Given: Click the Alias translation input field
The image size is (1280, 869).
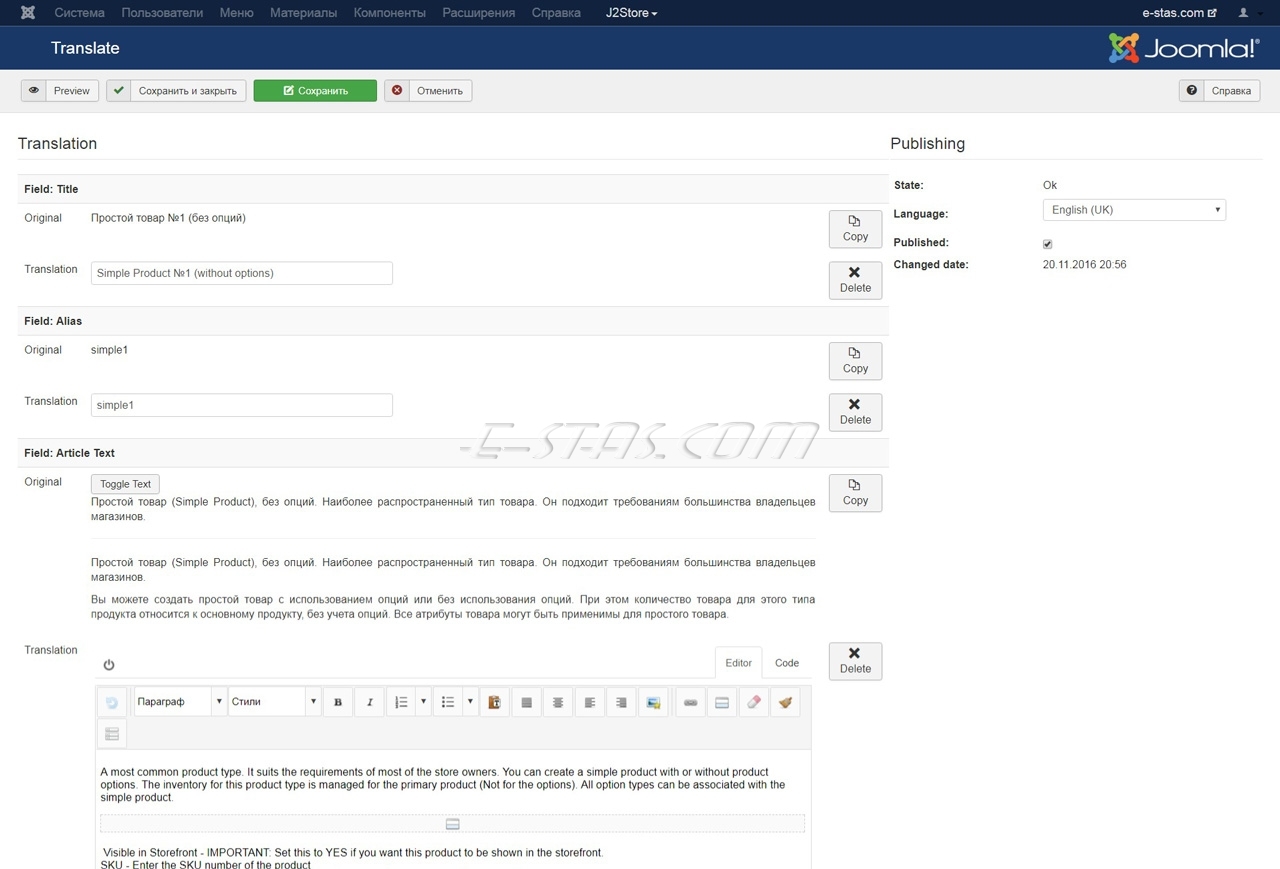Looking at the screenshot, I should click(x=242, y=405).
